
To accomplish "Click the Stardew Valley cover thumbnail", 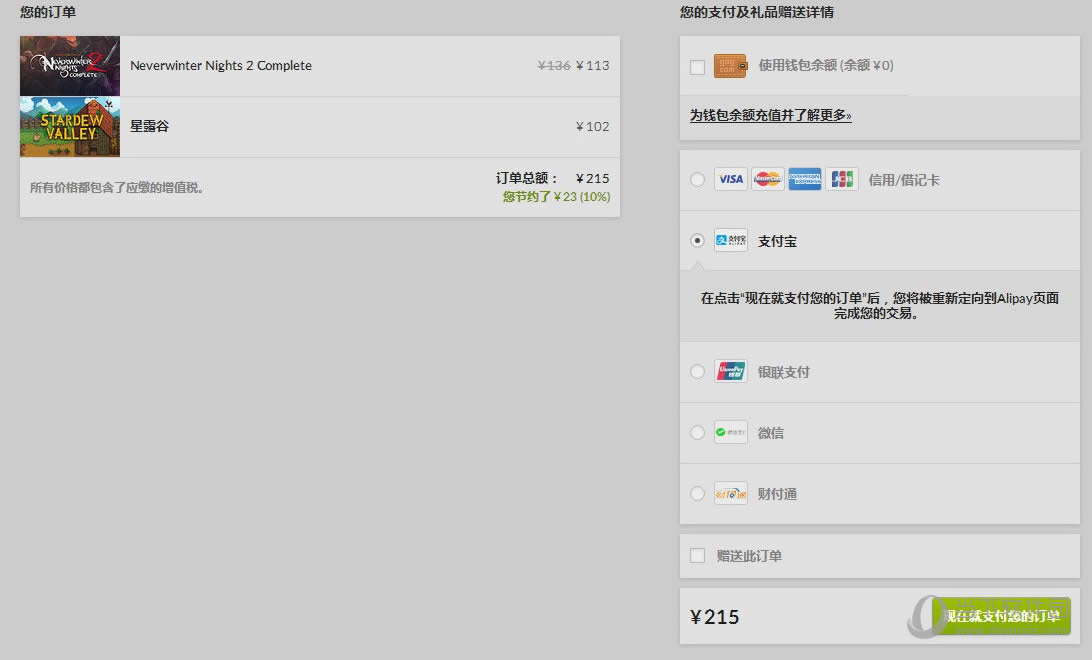I will tap(70, 127).
